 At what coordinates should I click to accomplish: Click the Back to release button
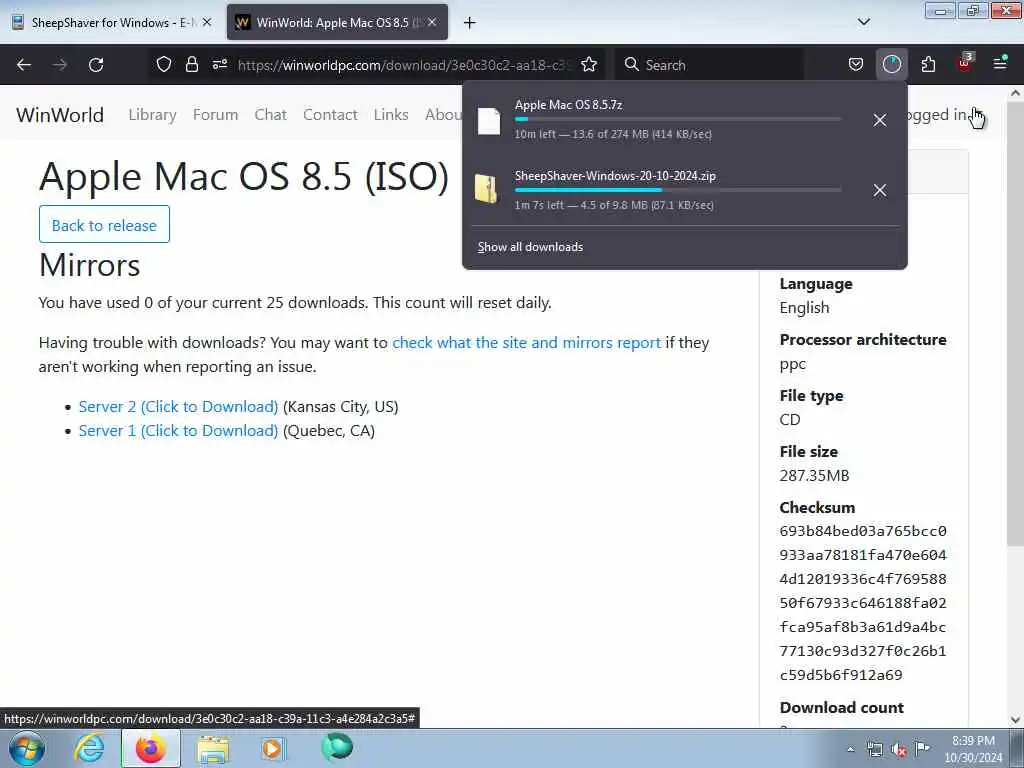tap(104, 225)
